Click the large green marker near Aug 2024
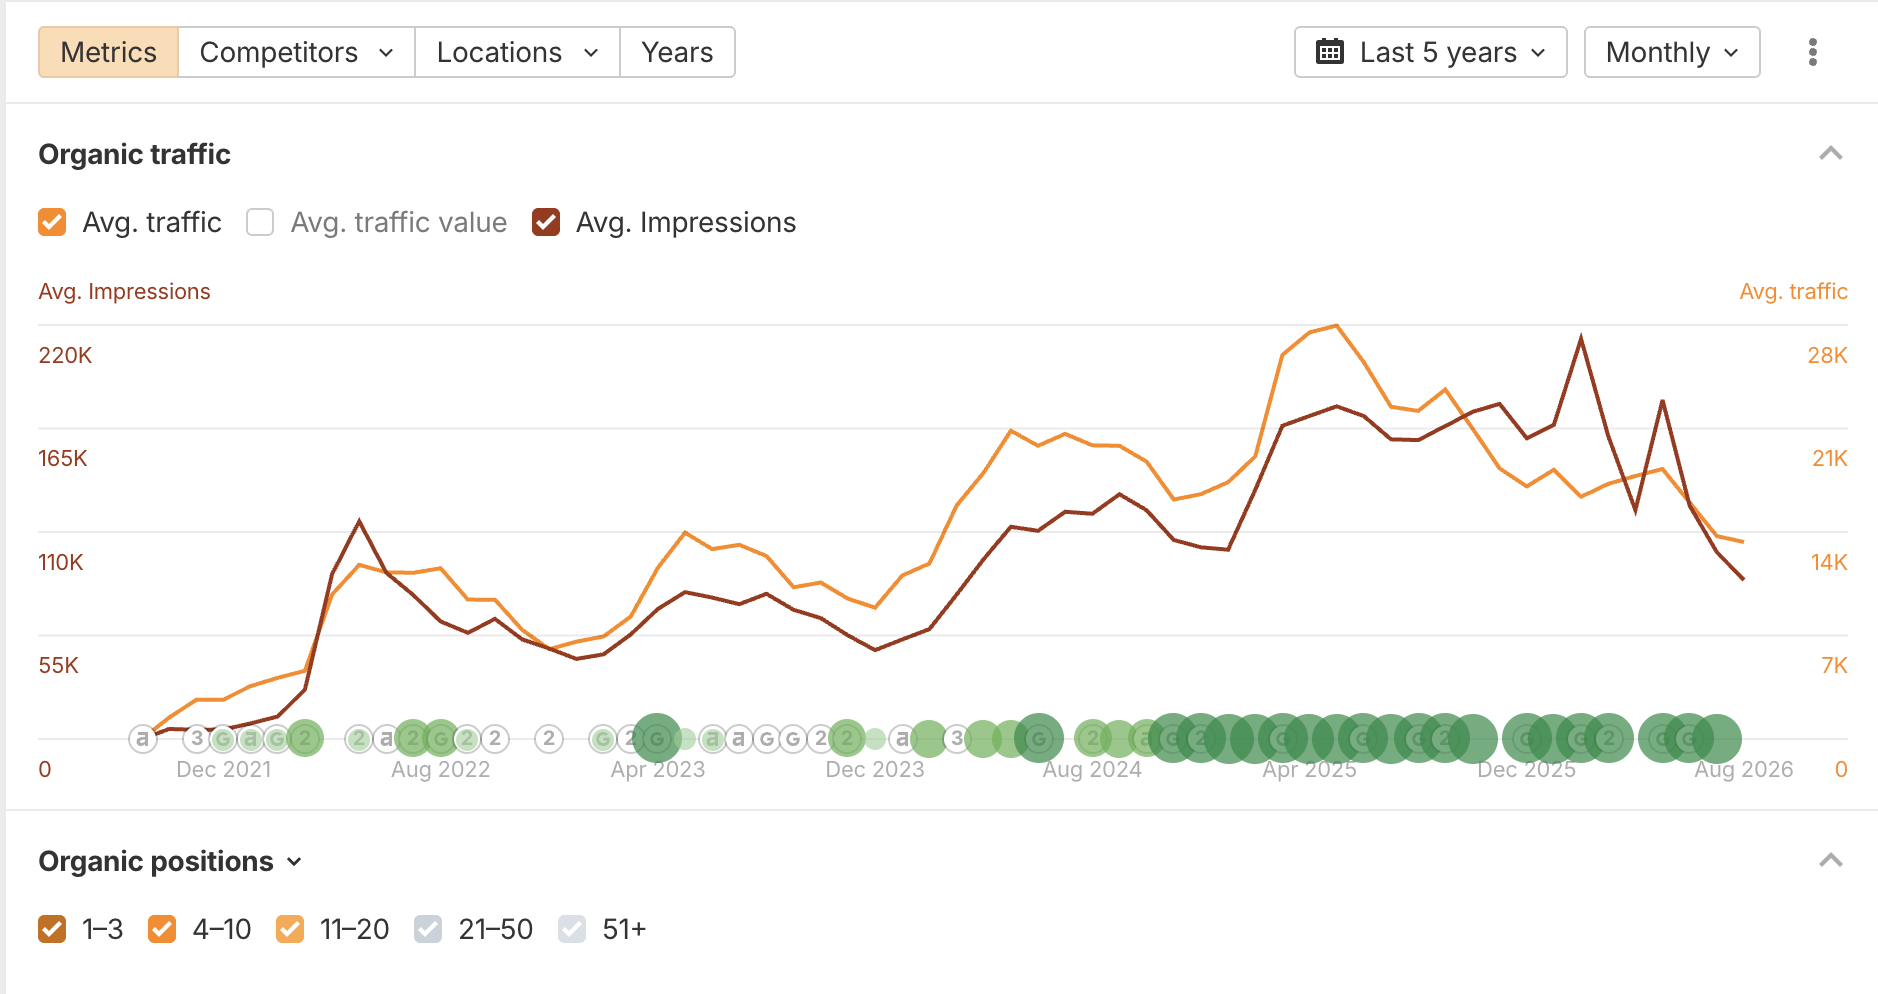 1039,739
